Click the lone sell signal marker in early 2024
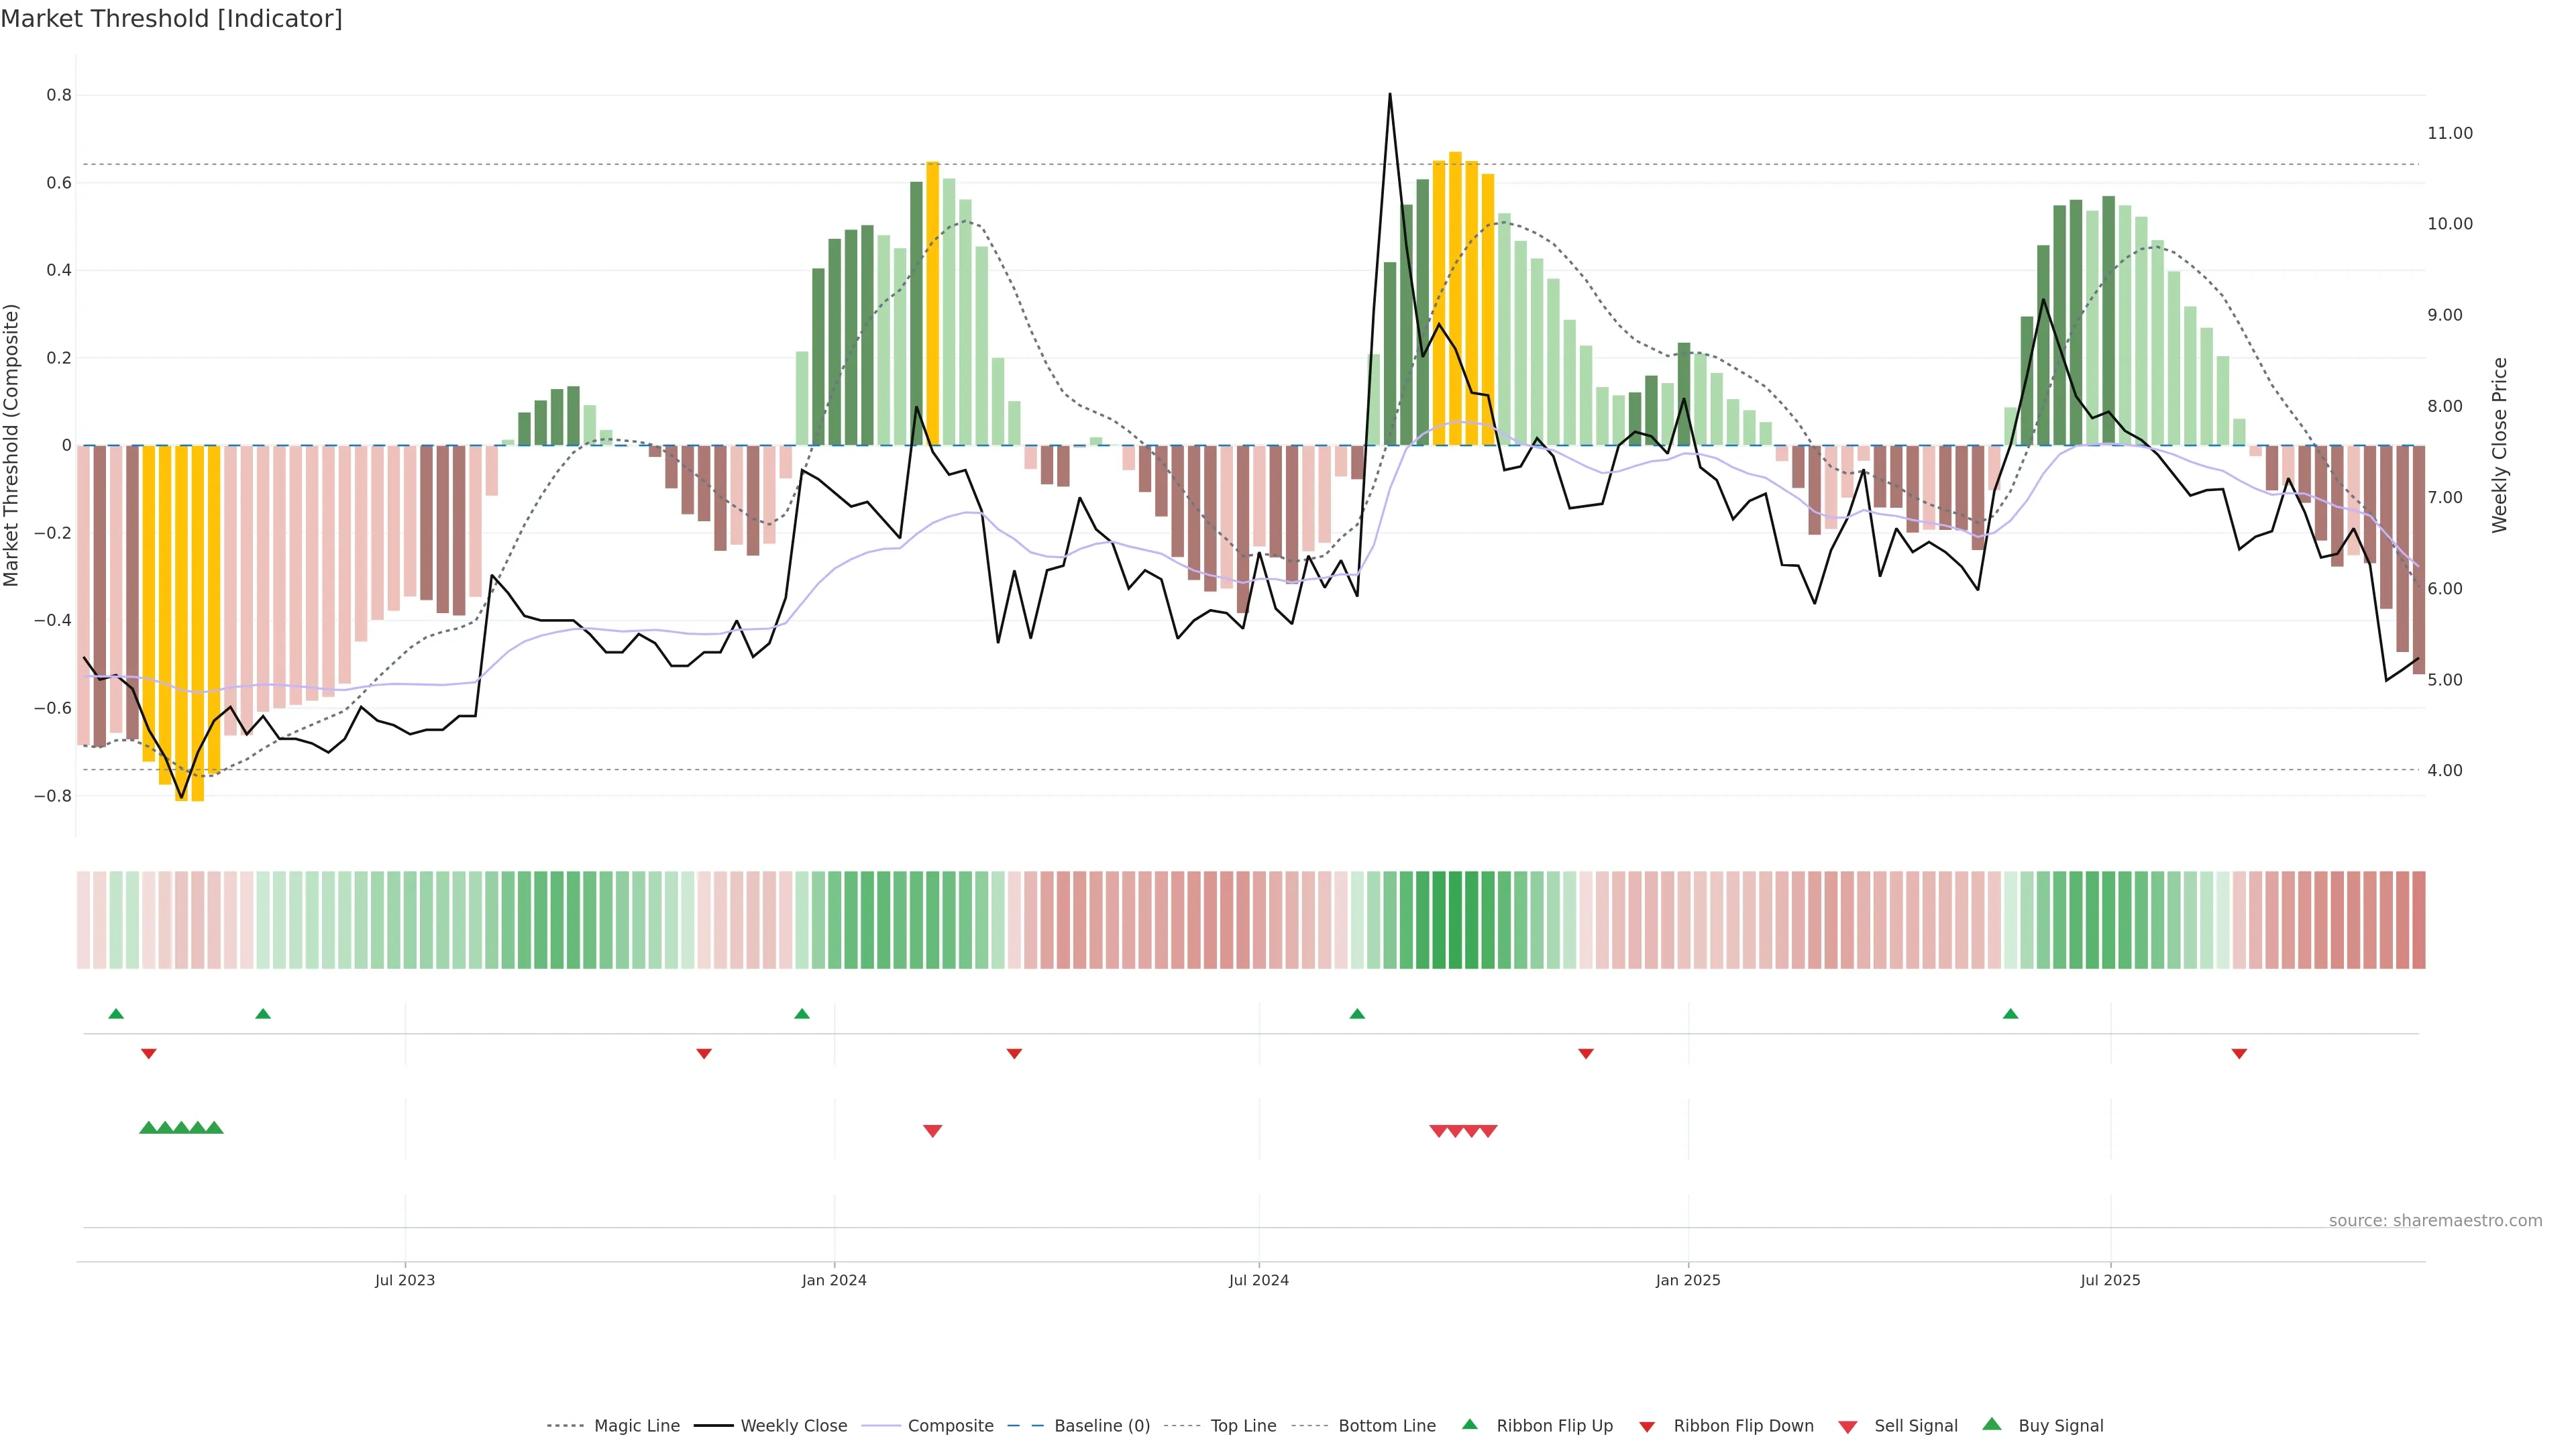2576x1449 pixels. pyautogui.click(x=932, y=1131)
